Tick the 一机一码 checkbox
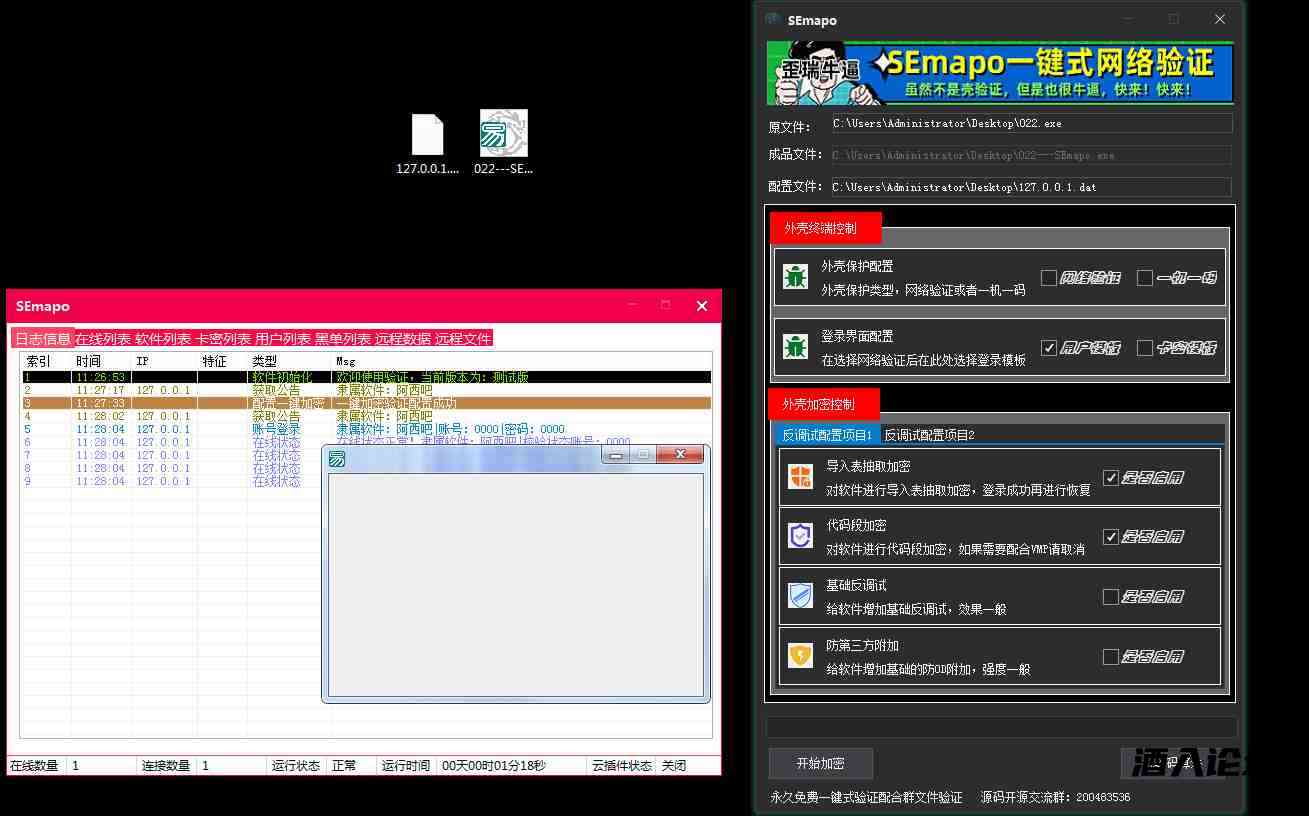This screenshot has width=1309, height=816. click(1145, 278)
